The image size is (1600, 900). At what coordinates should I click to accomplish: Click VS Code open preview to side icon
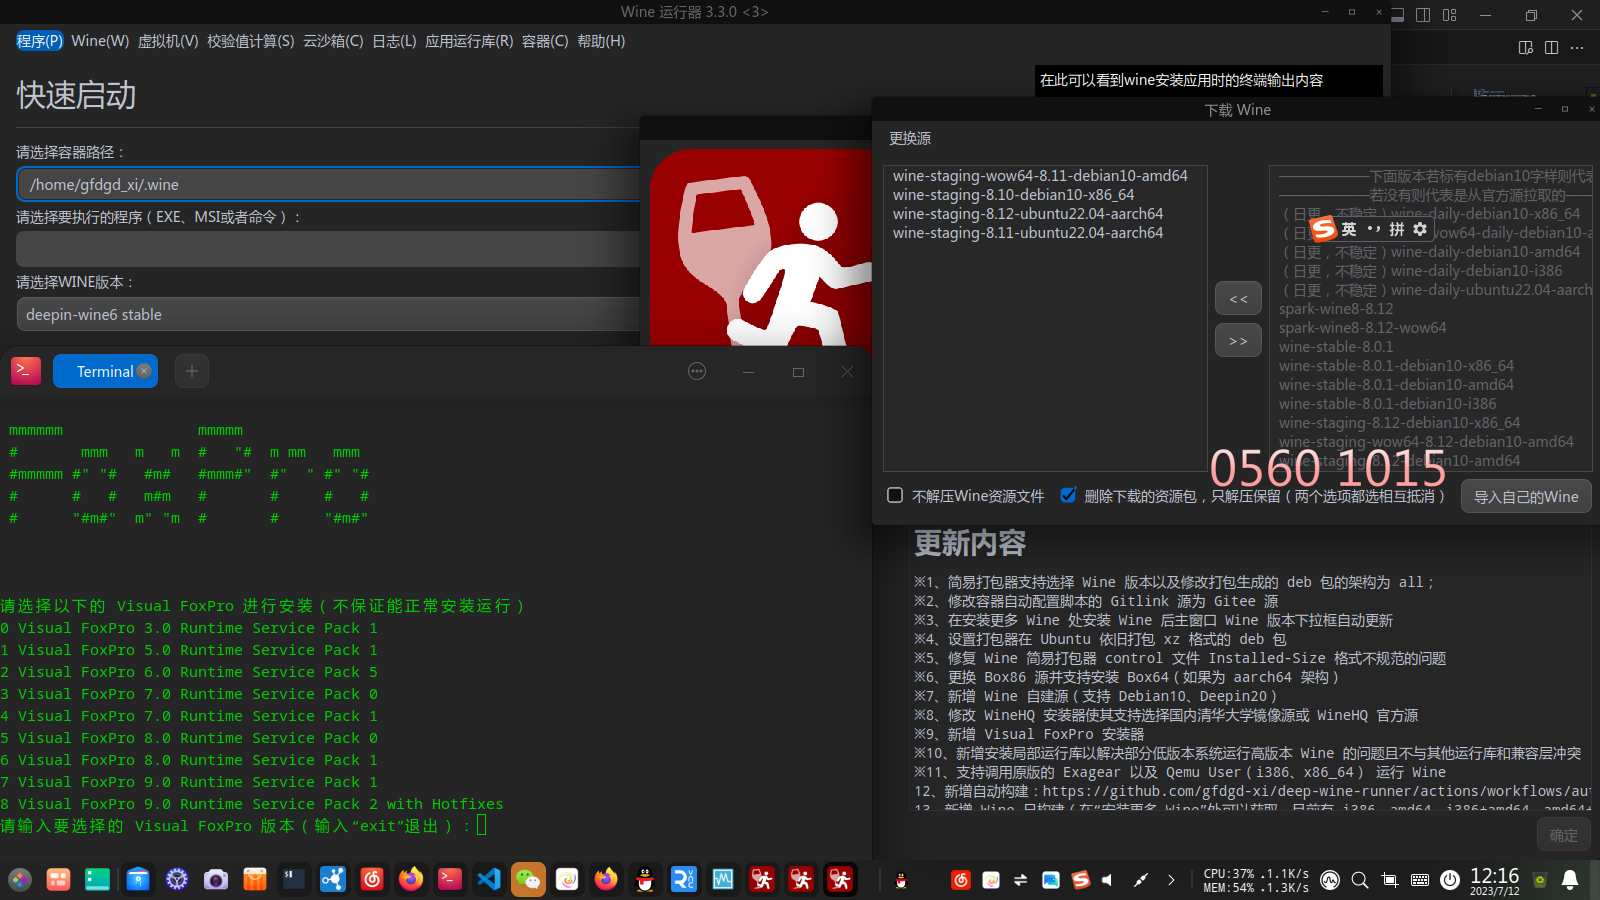(1526, 47)
